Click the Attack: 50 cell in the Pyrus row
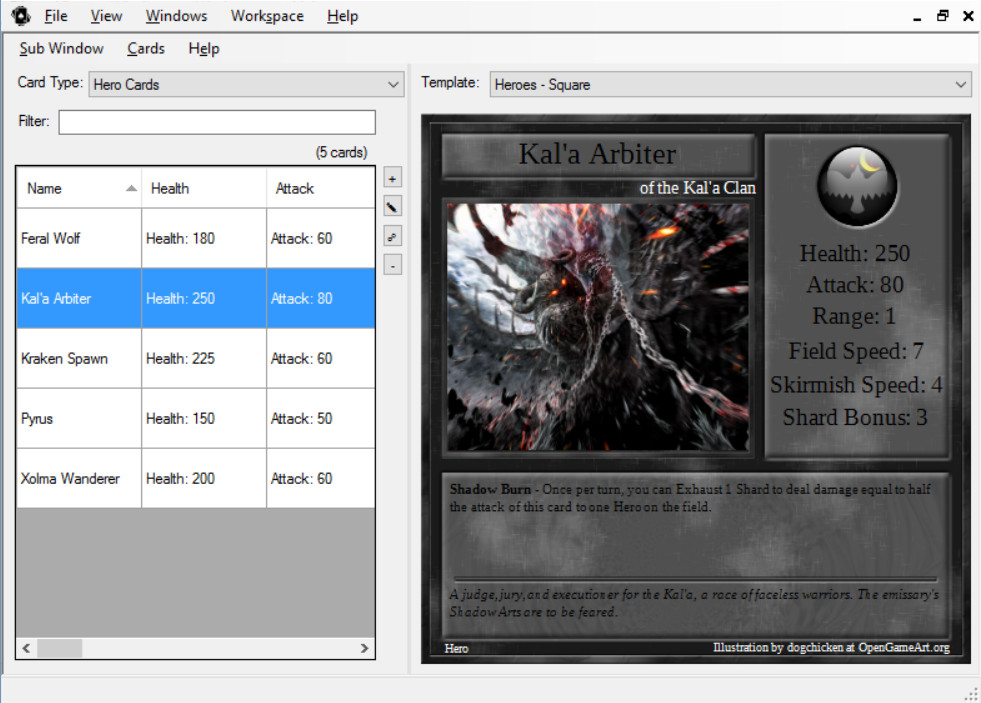The height and width of the screenshot is (703, 981). [321, 418]
